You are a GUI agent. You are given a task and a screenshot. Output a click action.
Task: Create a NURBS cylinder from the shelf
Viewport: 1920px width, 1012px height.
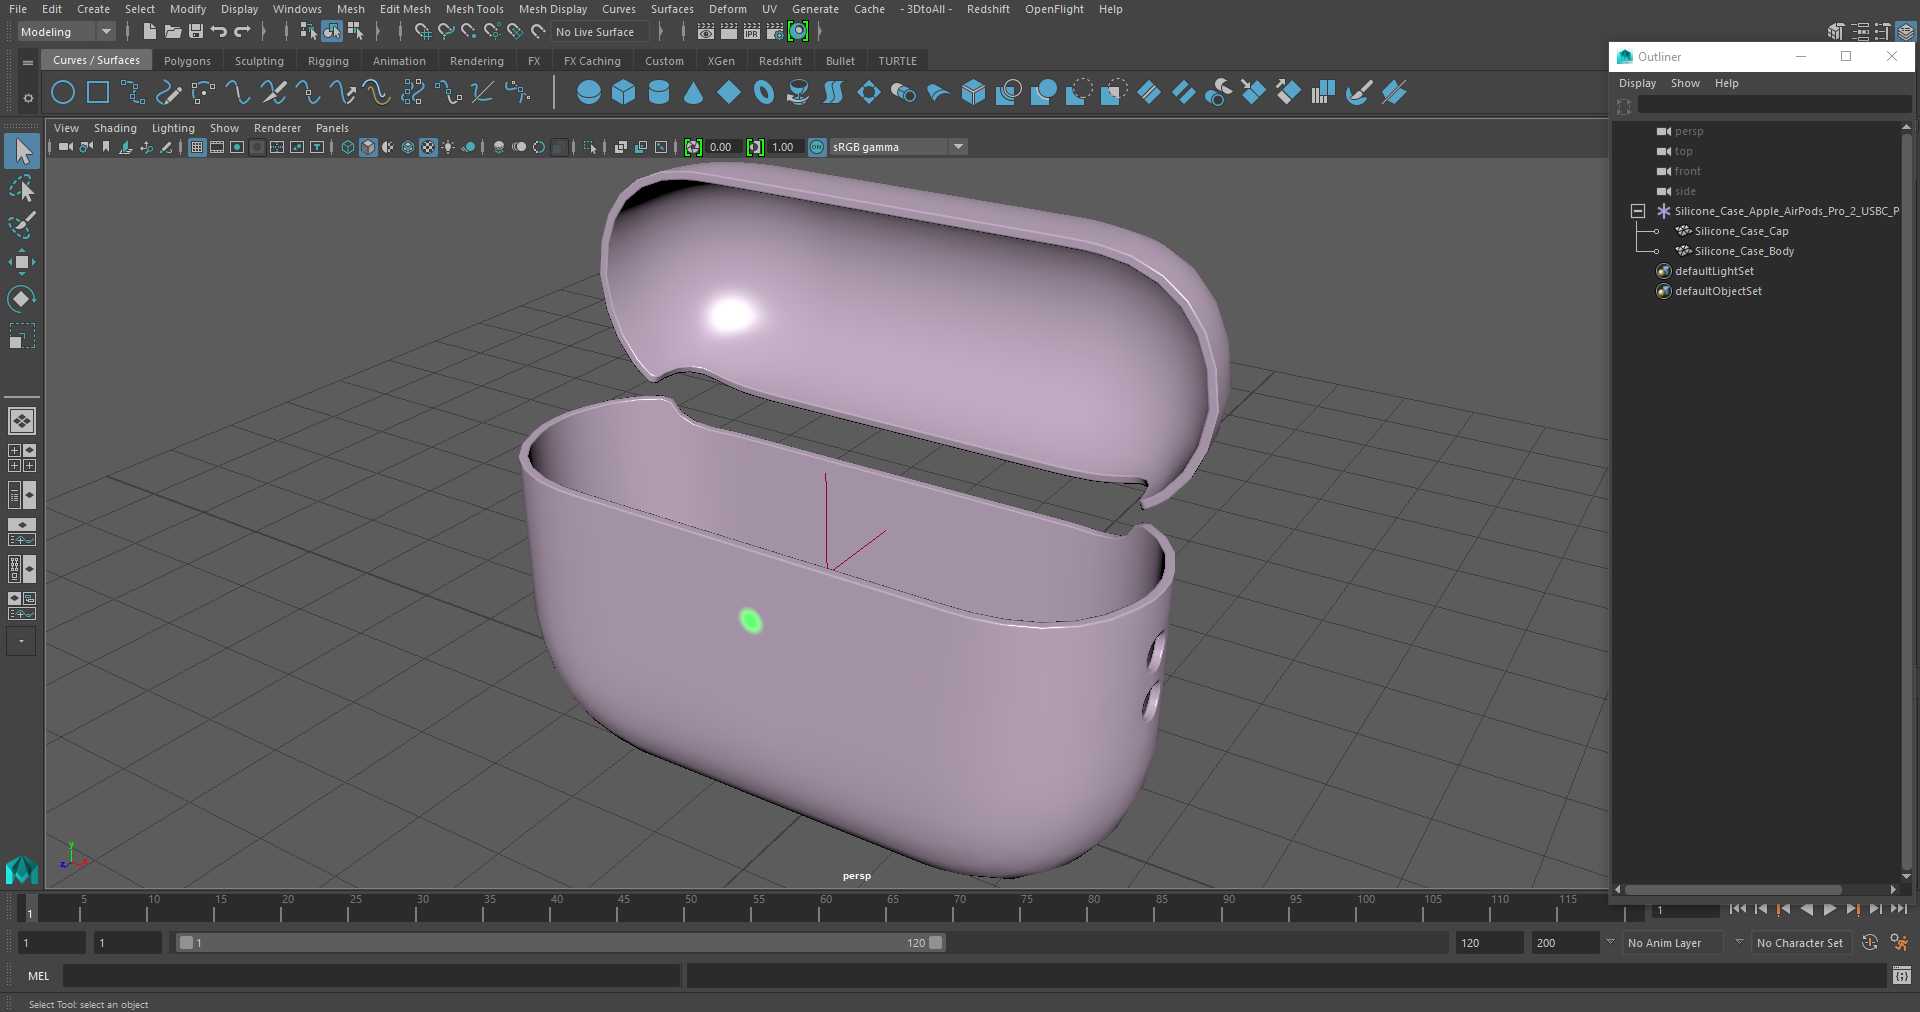pyautogui.click(x=659, y=93)
